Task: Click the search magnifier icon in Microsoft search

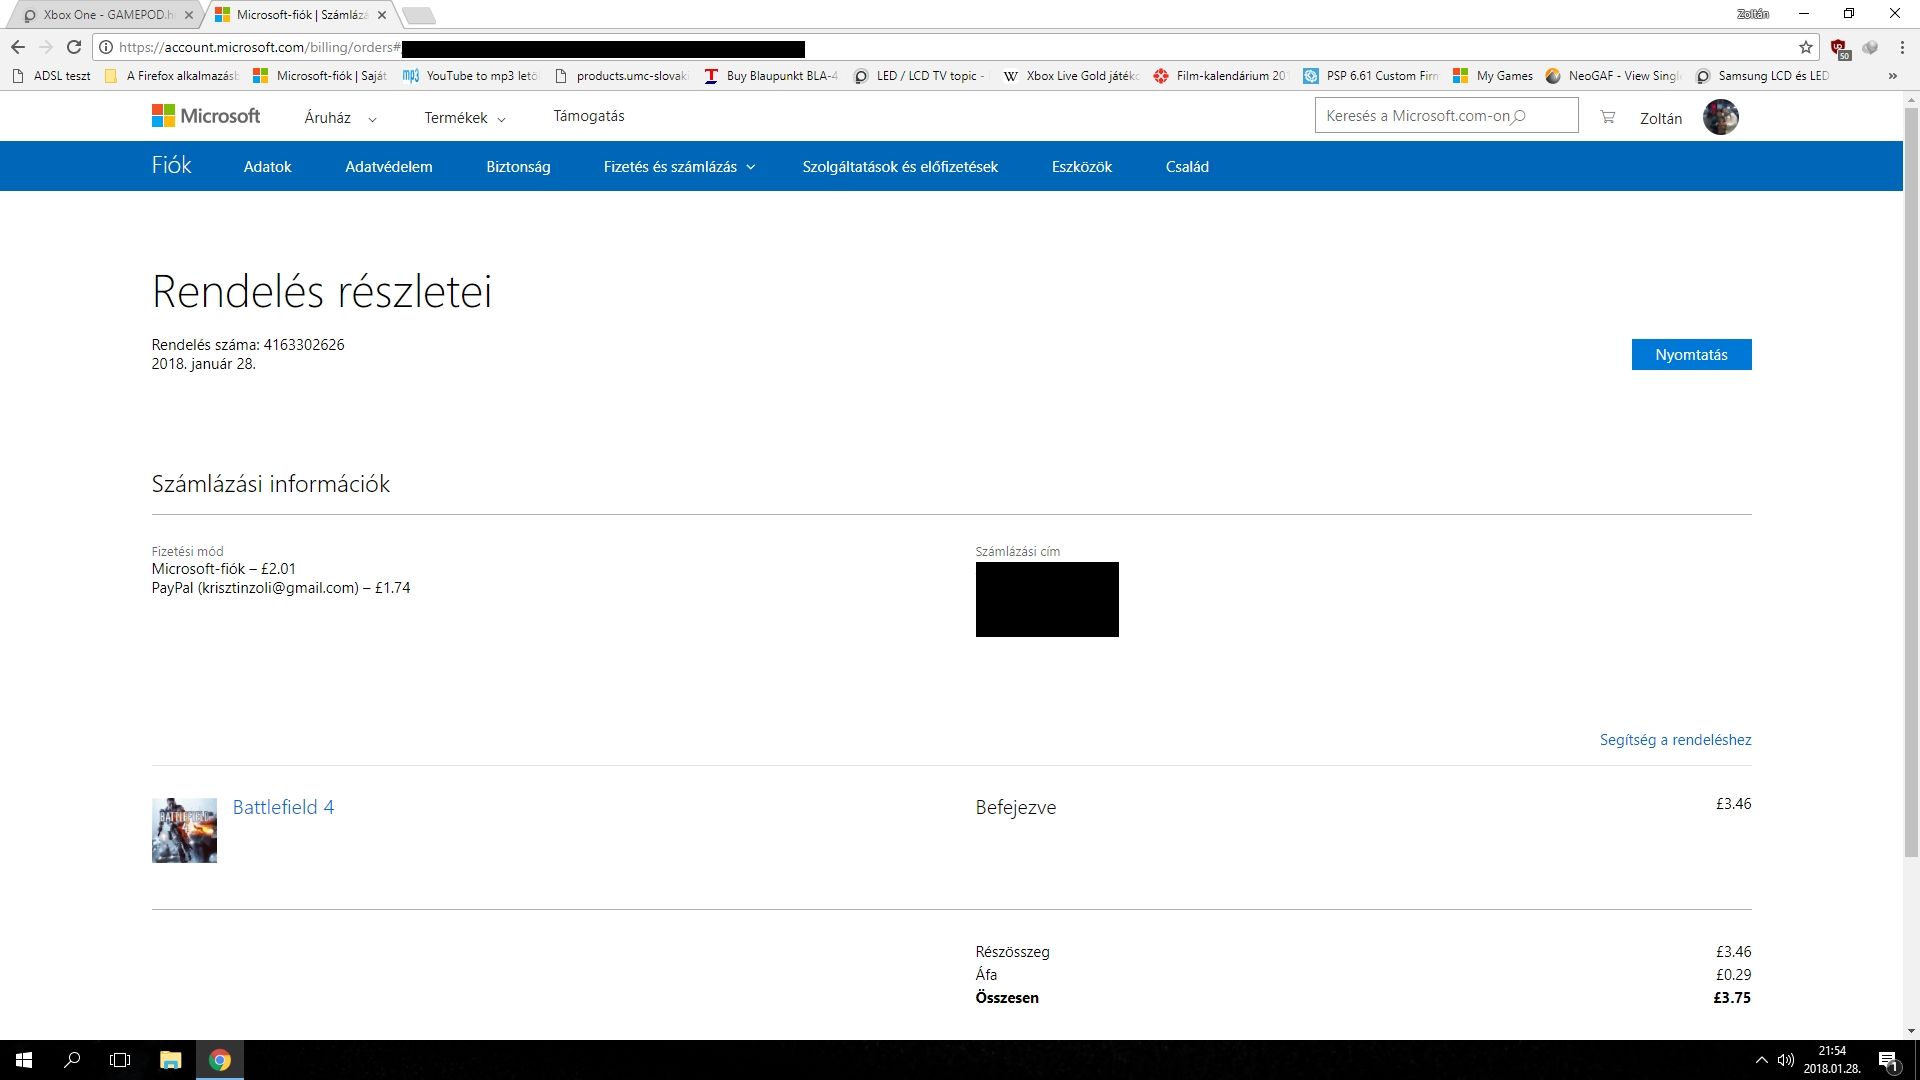Action: pyautogui.click(x=1519, y=116)
